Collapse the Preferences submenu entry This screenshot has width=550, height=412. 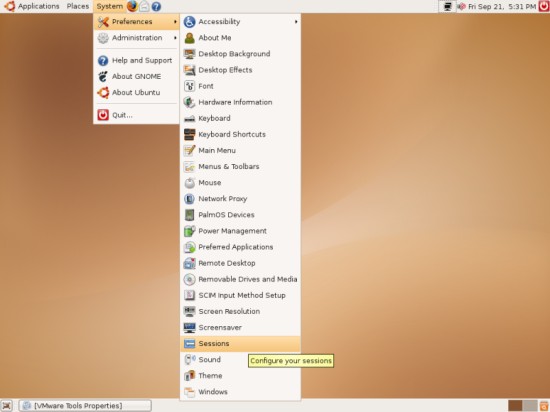point(137,22)
